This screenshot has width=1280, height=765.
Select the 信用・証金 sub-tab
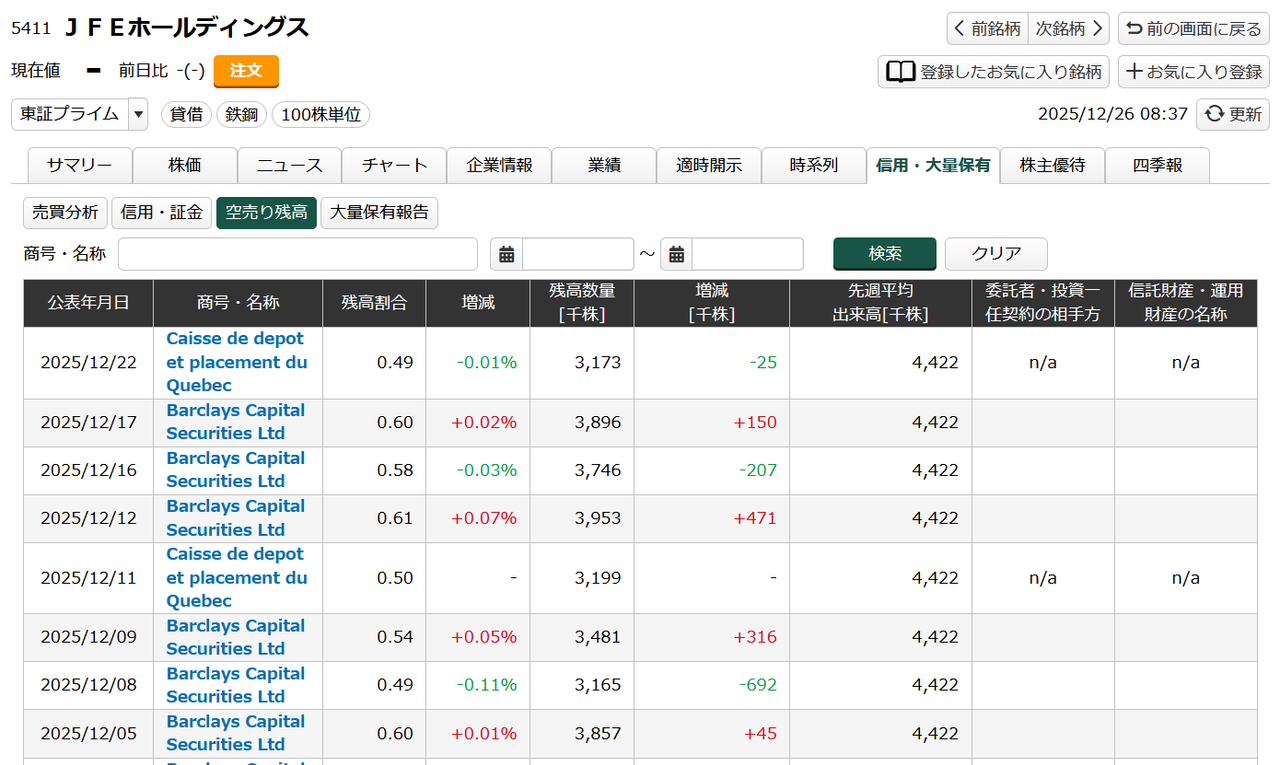pos(162,212)
